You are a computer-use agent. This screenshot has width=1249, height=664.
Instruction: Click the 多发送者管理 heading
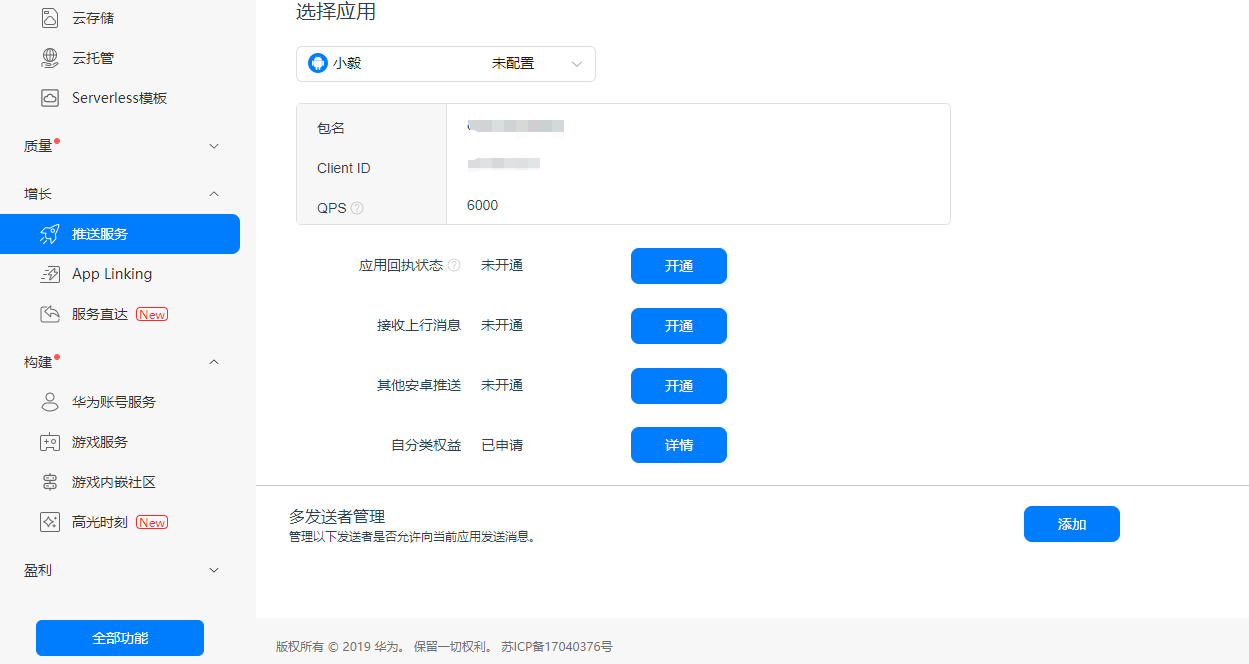(337, 517)
